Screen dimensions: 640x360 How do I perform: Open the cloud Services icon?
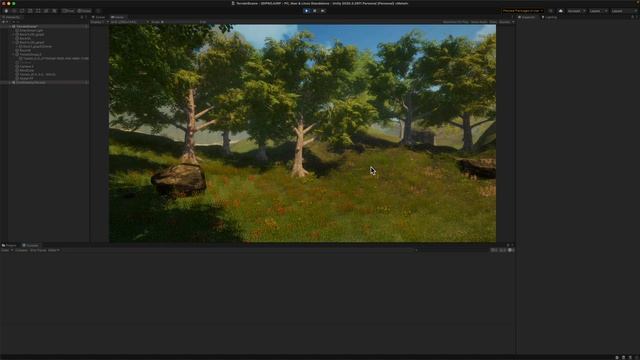coord(560,11)
